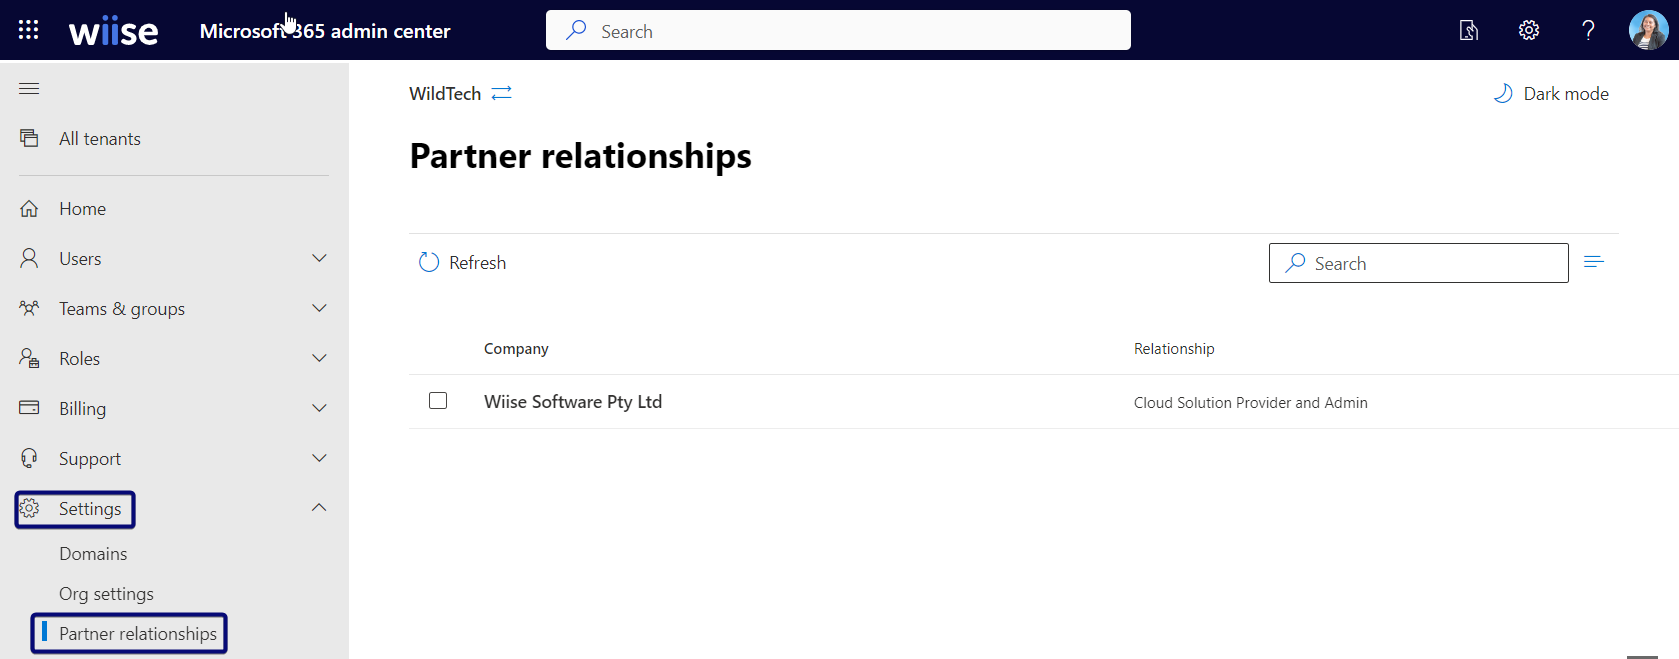This screenshot has height=659, width=1679.
Task: Click the Dark mode moon icon
Action: 1502,93
